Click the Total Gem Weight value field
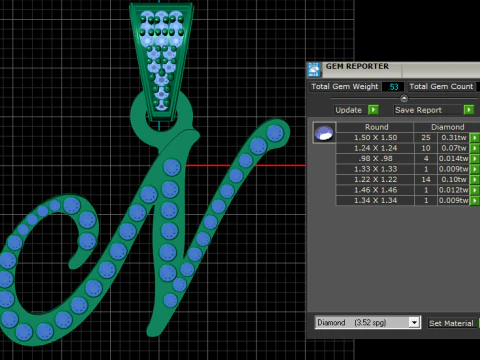This screenshot has height=360, width=480. point(393,87)
